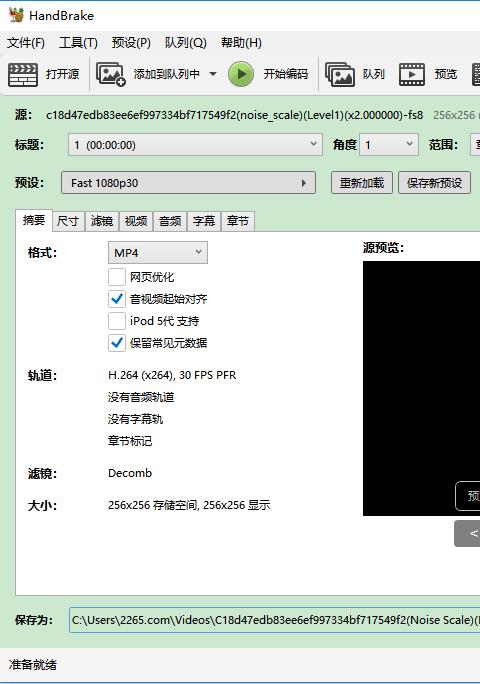Click the 队列 toolbar label
Screen dimensions: 480x684
(x=374, y=74)
